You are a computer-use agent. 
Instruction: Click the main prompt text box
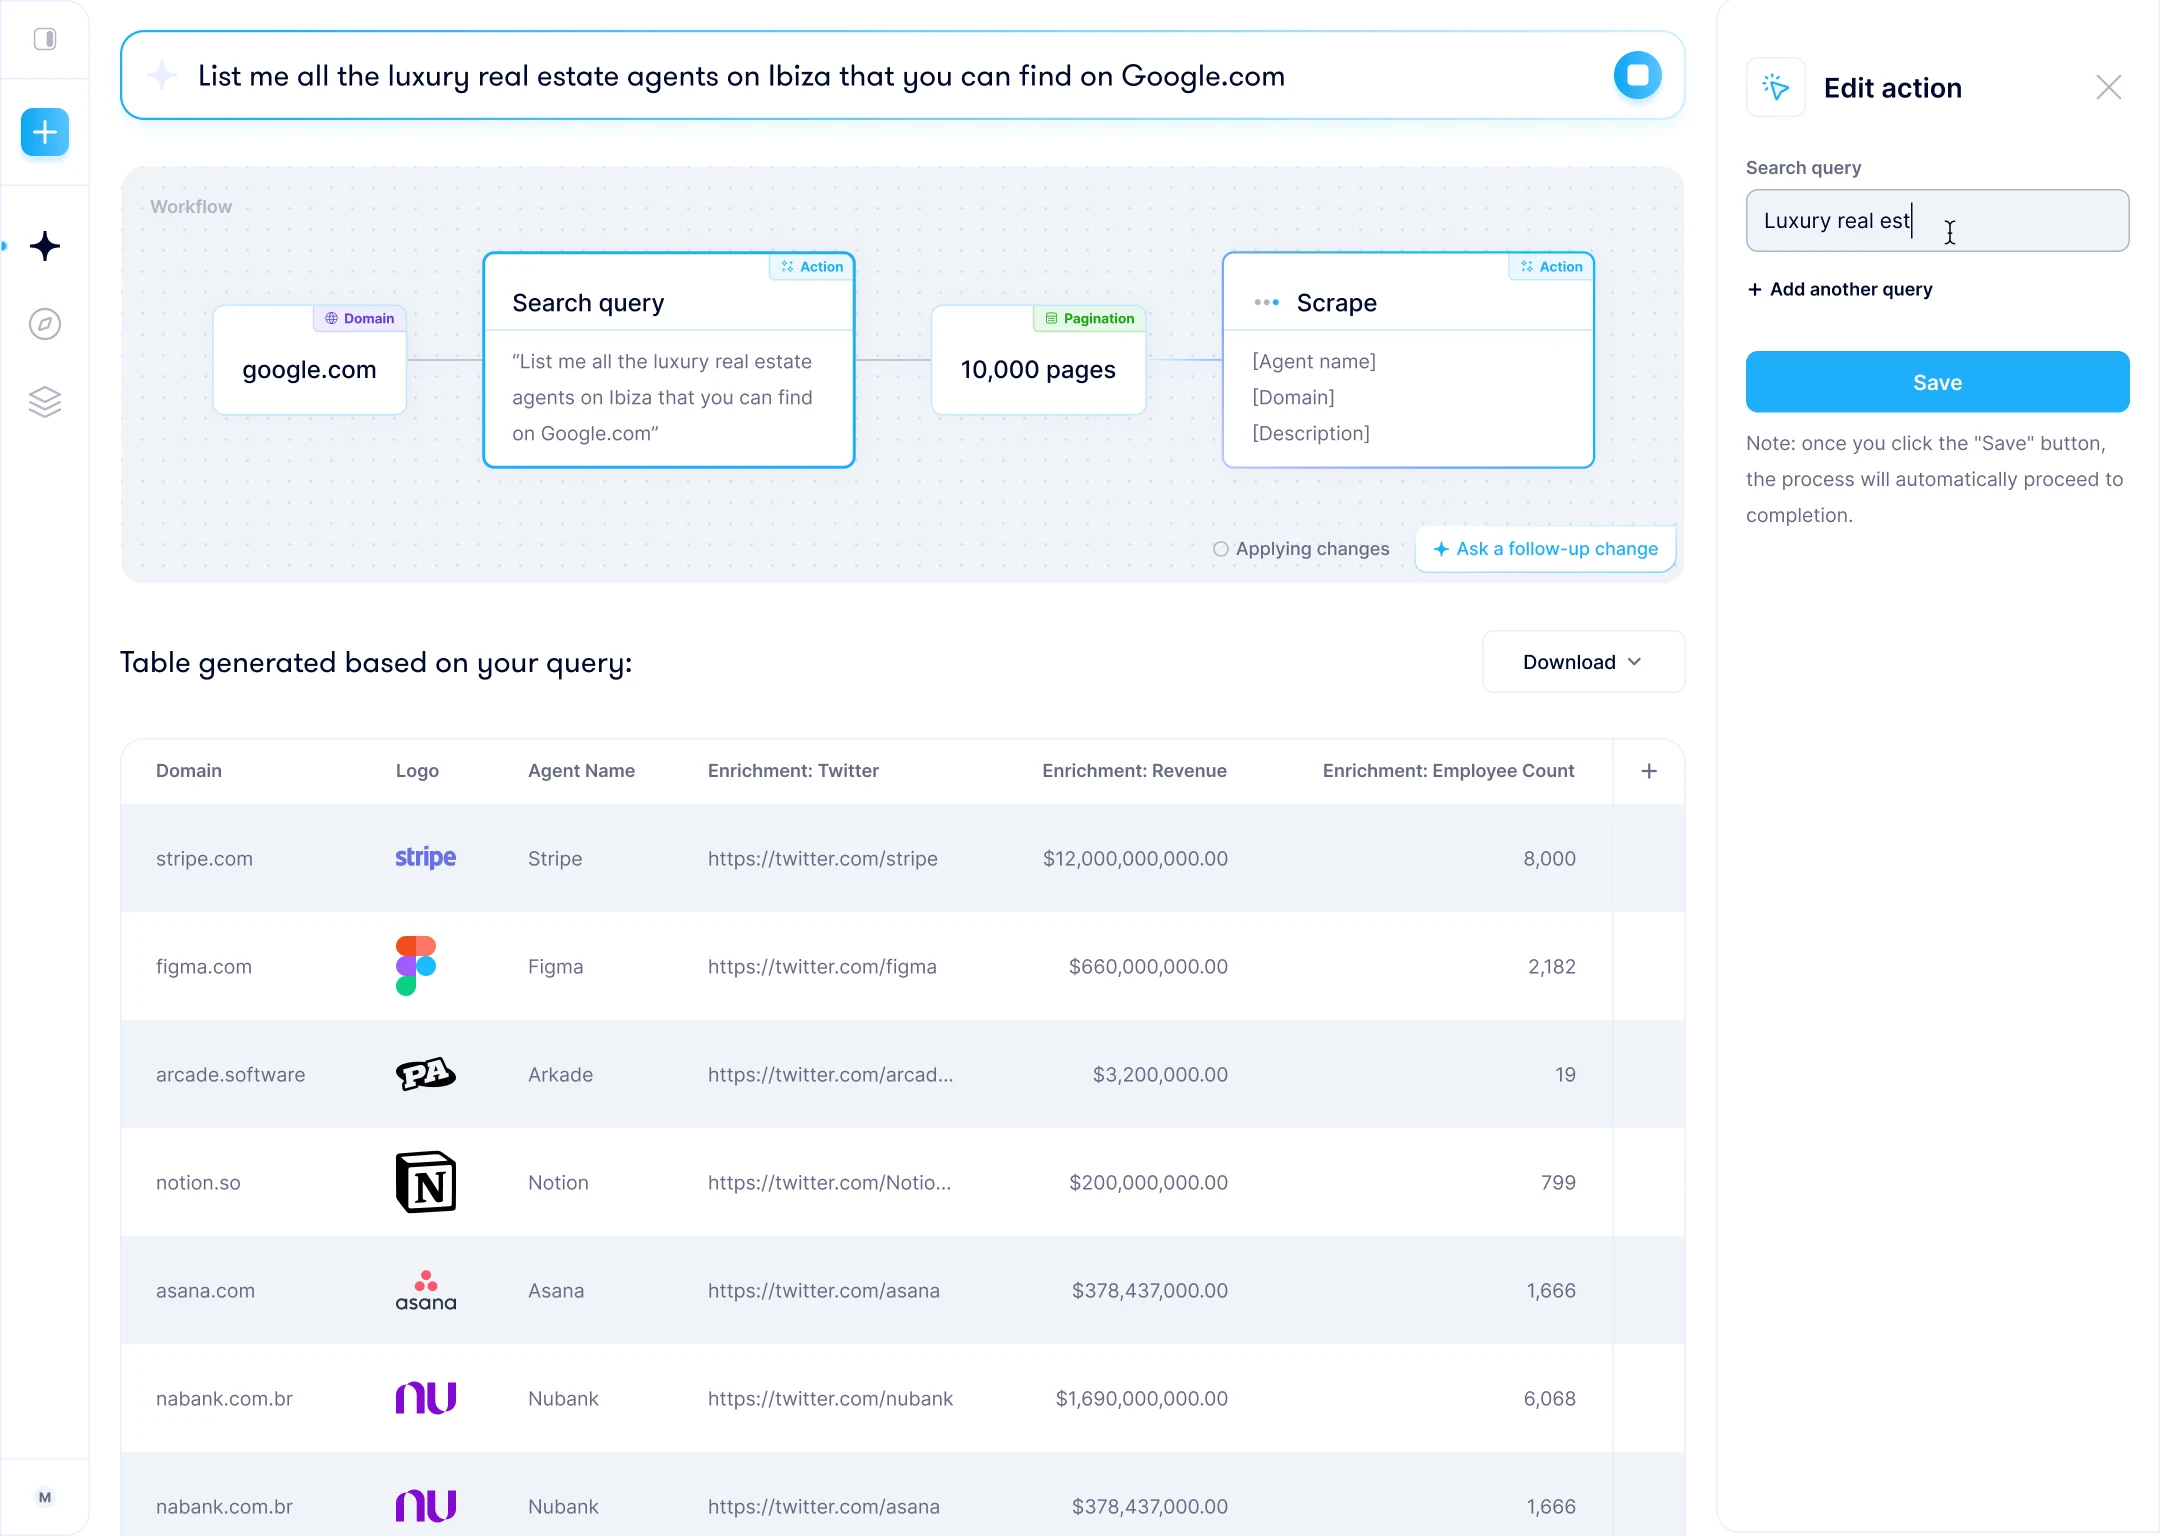click(x=902, y=76)
